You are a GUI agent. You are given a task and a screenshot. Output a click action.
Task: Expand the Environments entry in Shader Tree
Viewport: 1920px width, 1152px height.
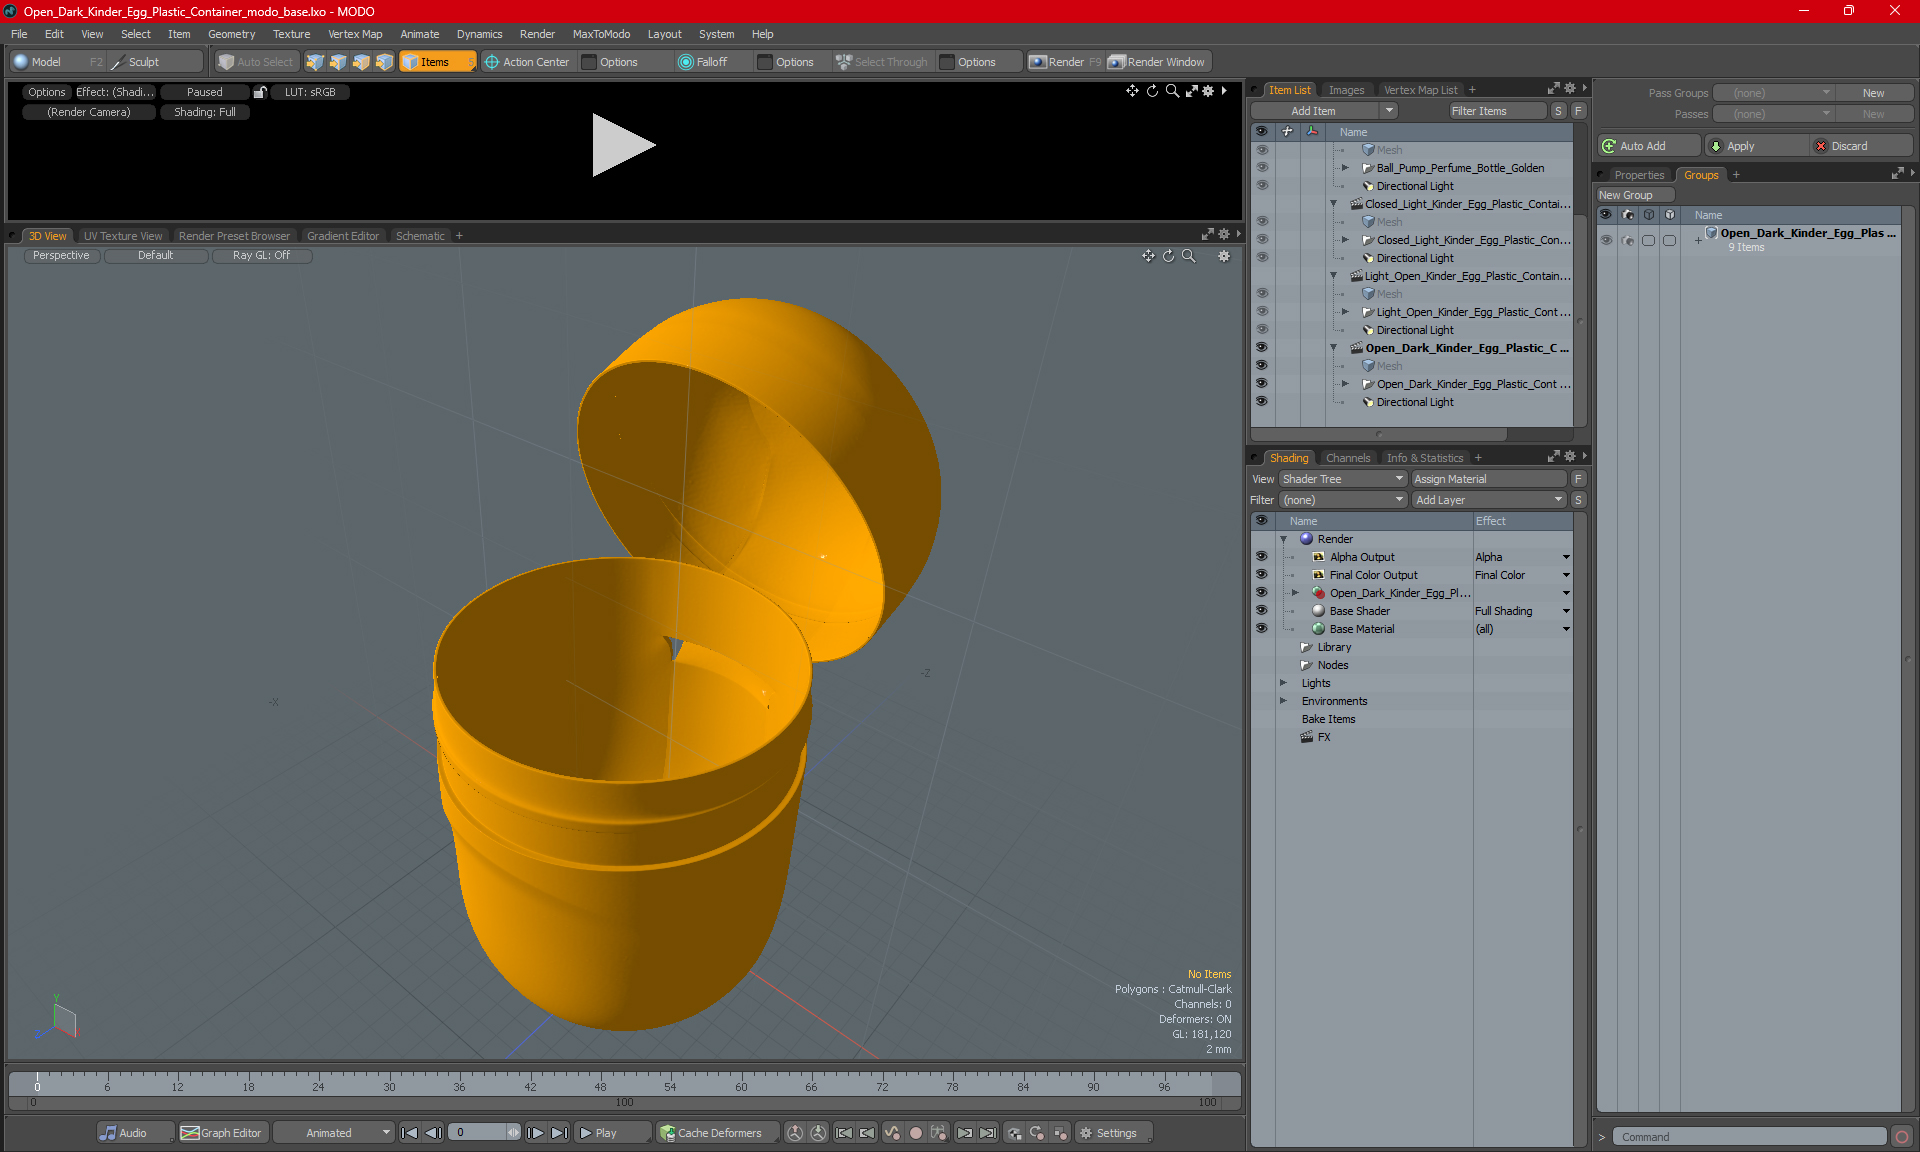coord(1283,701)
